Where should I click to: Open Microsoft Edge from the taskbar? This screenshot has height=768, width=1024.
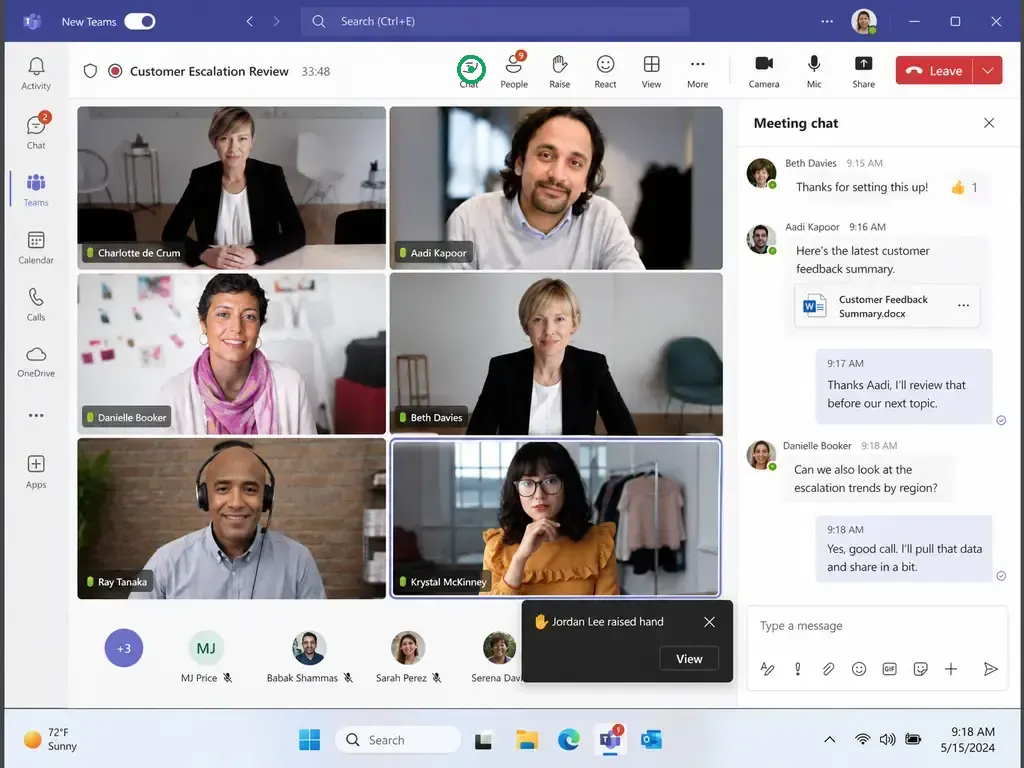[569, 740]
